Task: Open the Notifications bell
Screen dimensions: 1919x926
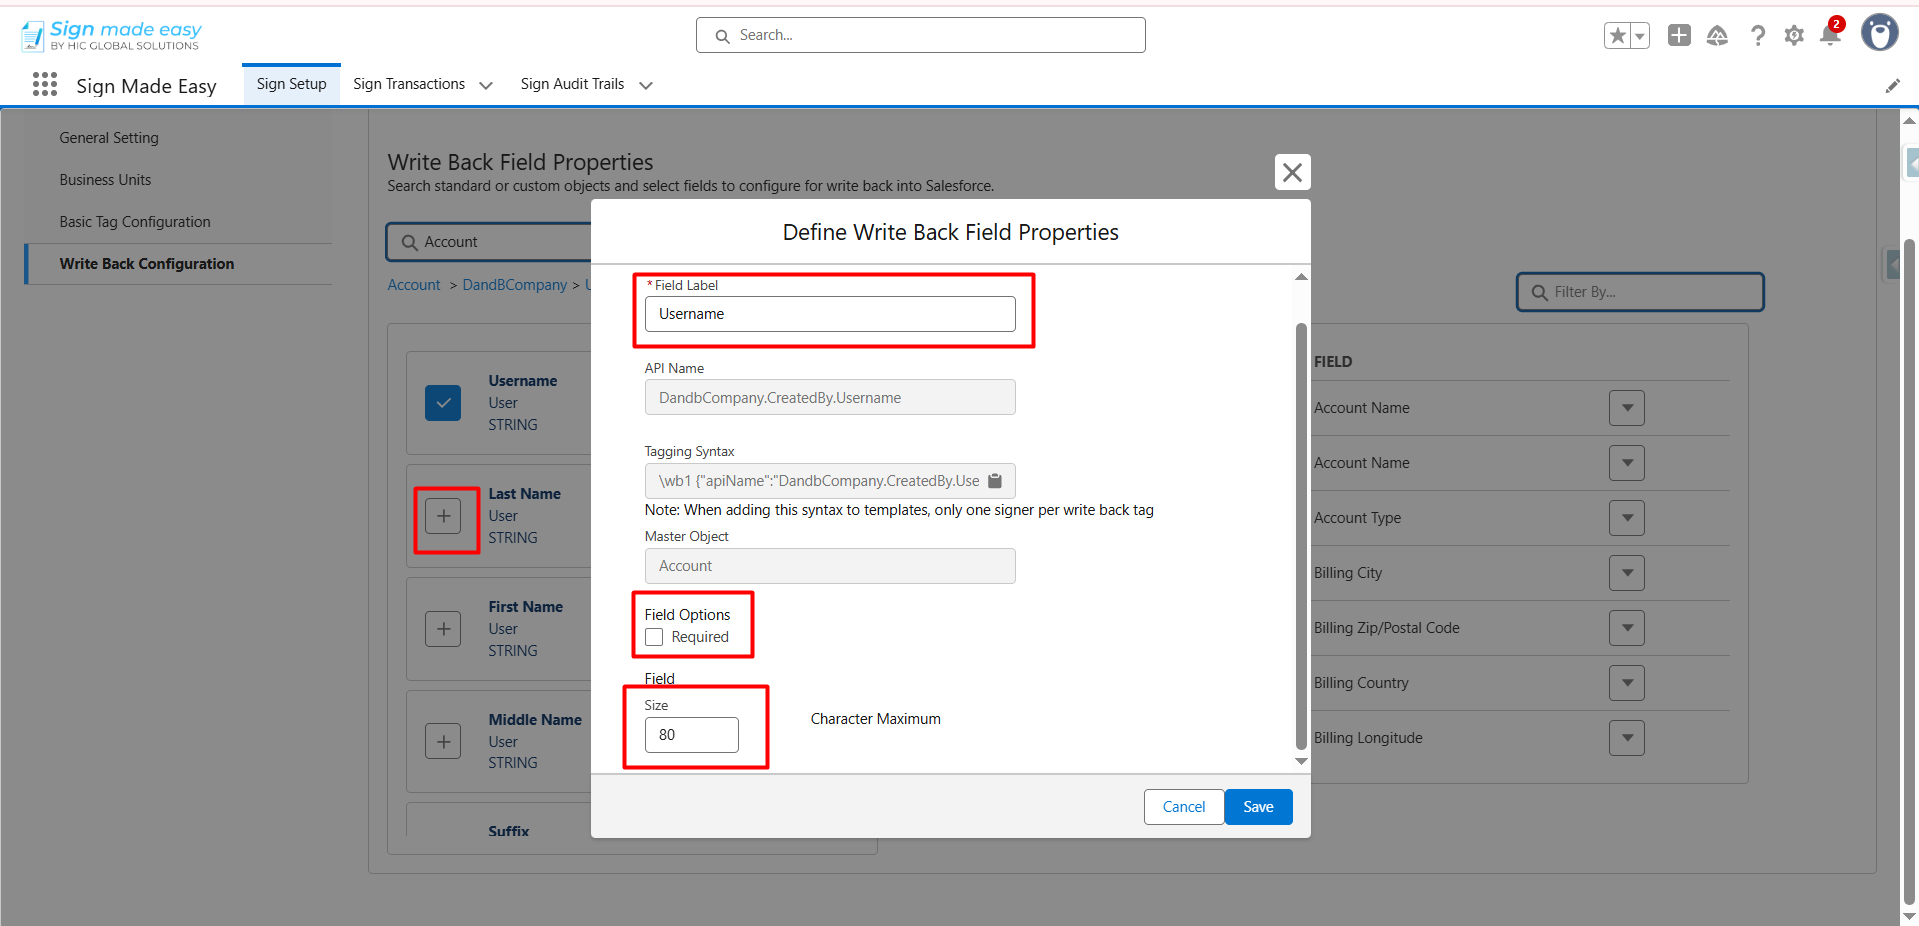Action: pyautogui.click(x=1830, y=35)
